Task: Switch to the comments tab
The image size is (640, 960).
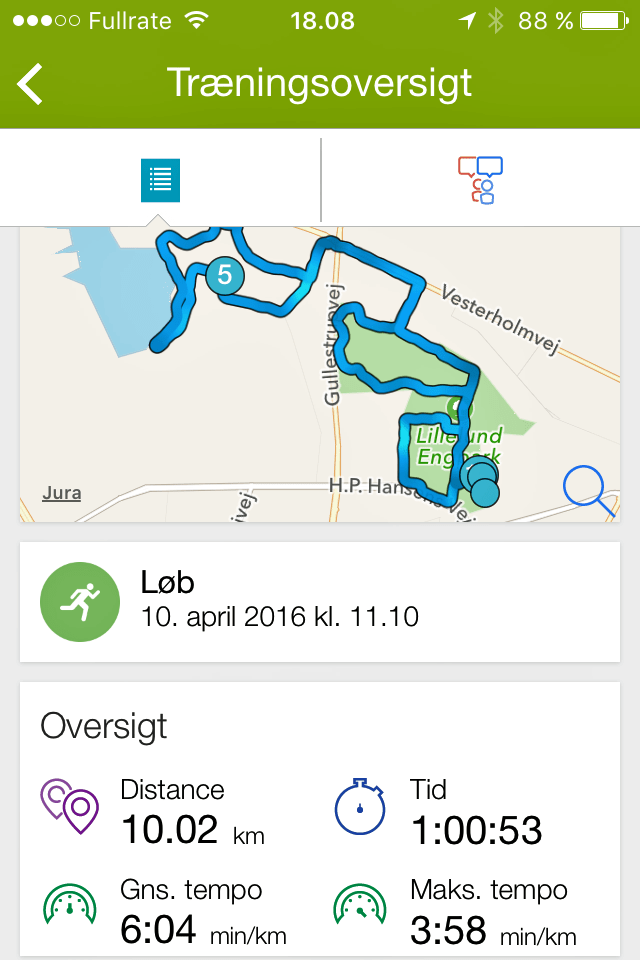Action: pos(480,180)
